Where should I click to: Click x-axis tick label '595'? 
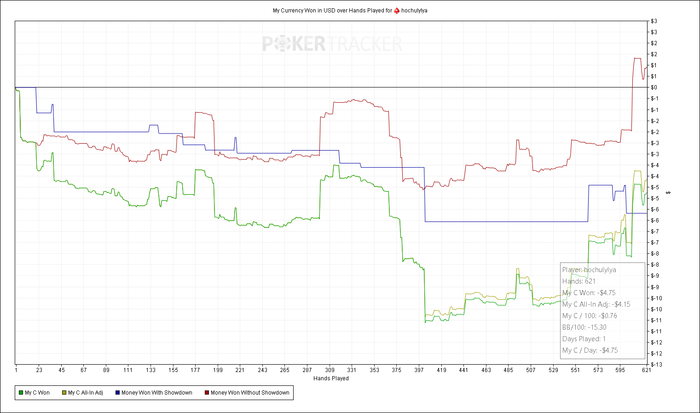[x=620, y=370]
